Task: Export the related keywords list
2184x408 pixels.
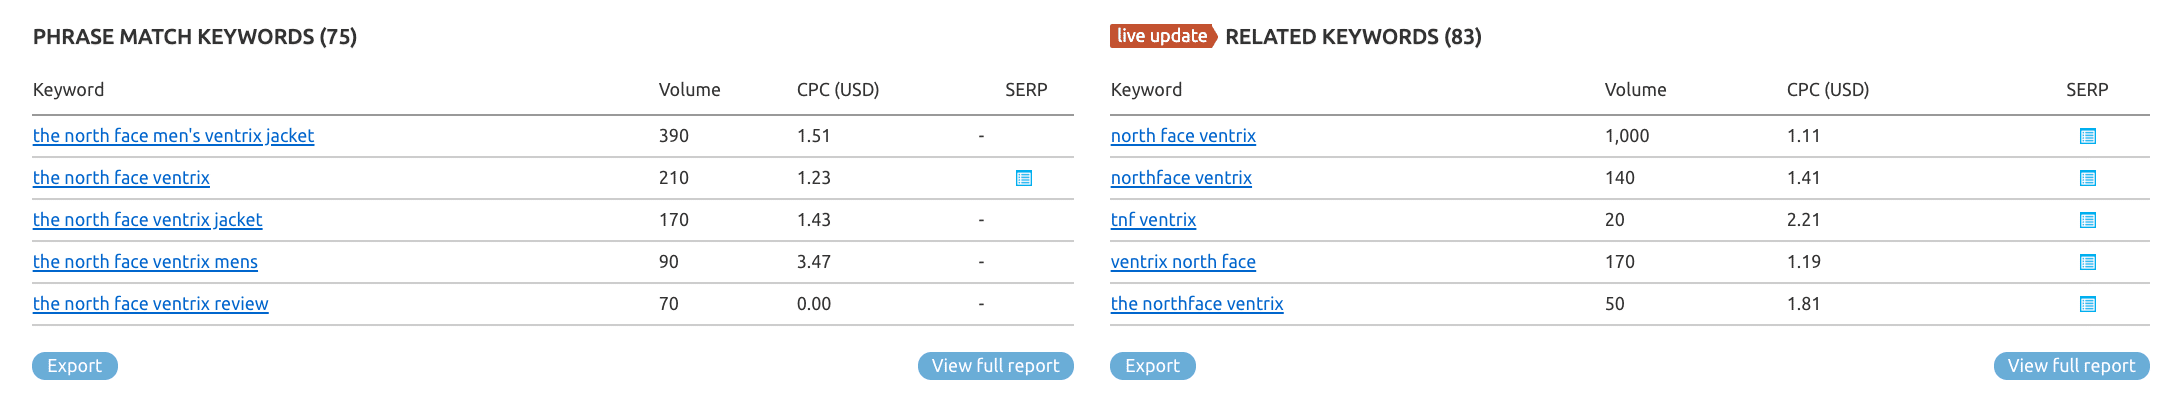Action: [x=1153, y=366]
